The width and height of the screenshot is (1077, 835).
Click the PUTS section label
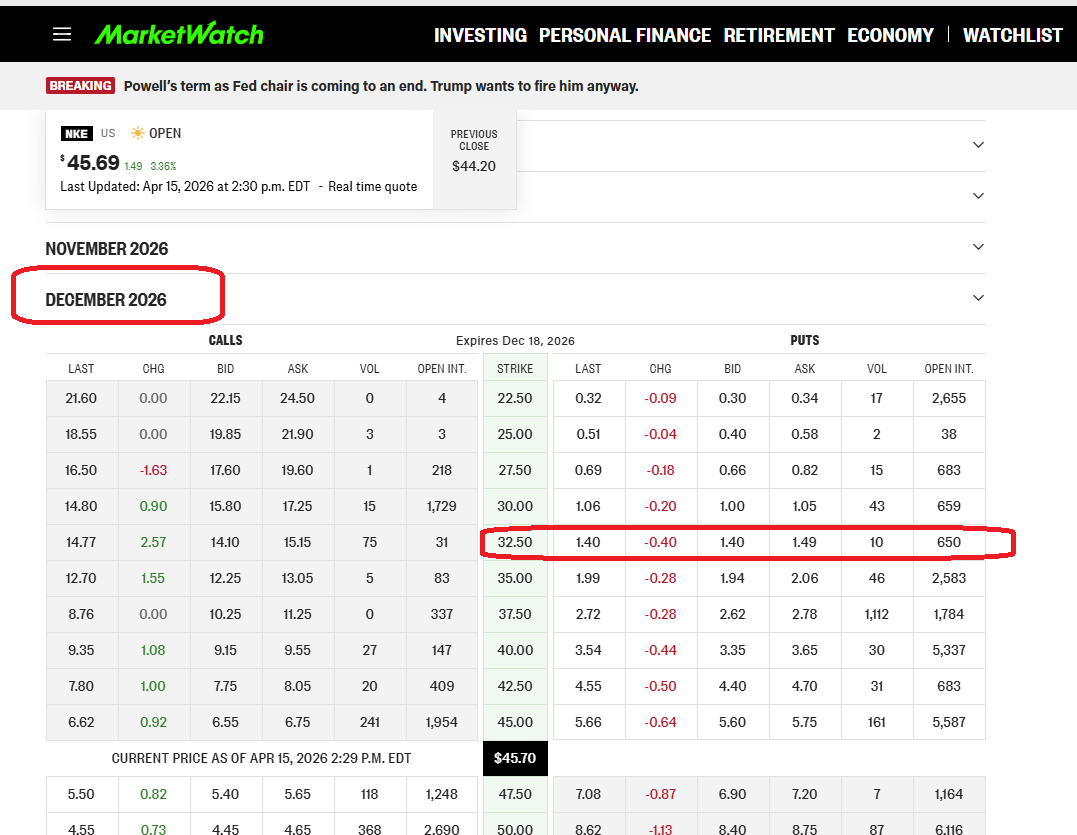804,341
